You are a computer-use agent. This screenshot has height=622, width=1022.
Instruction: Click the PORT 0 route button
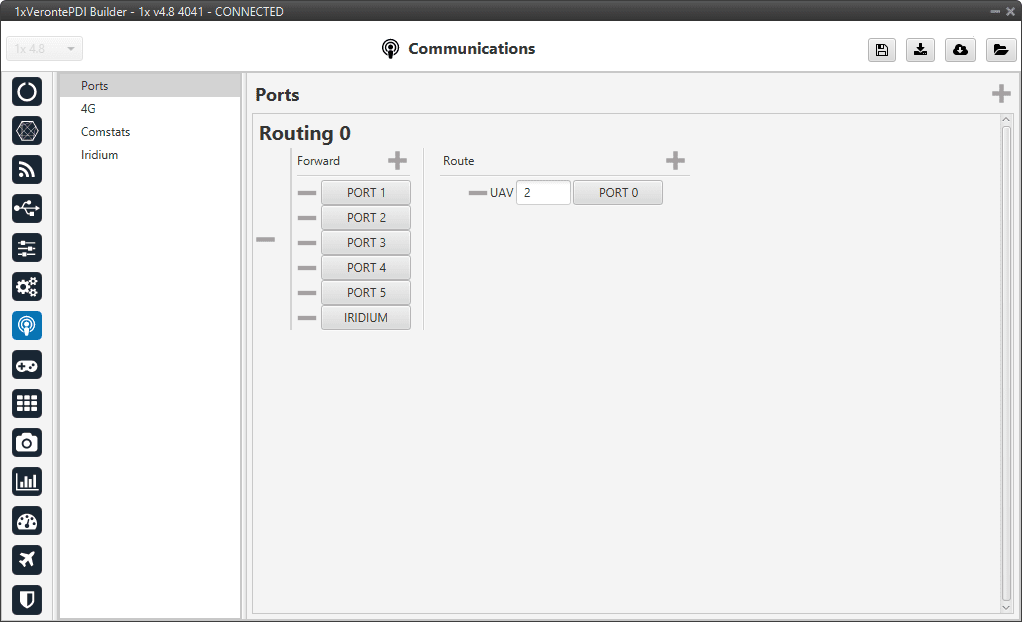click(x=618, y=193)
